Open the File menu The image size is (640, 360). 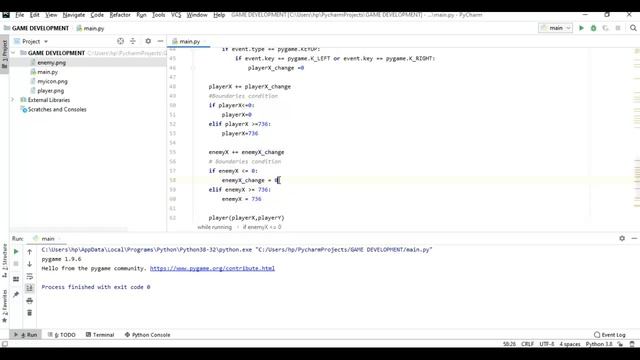pyautogui.click(x=20, y=15)
